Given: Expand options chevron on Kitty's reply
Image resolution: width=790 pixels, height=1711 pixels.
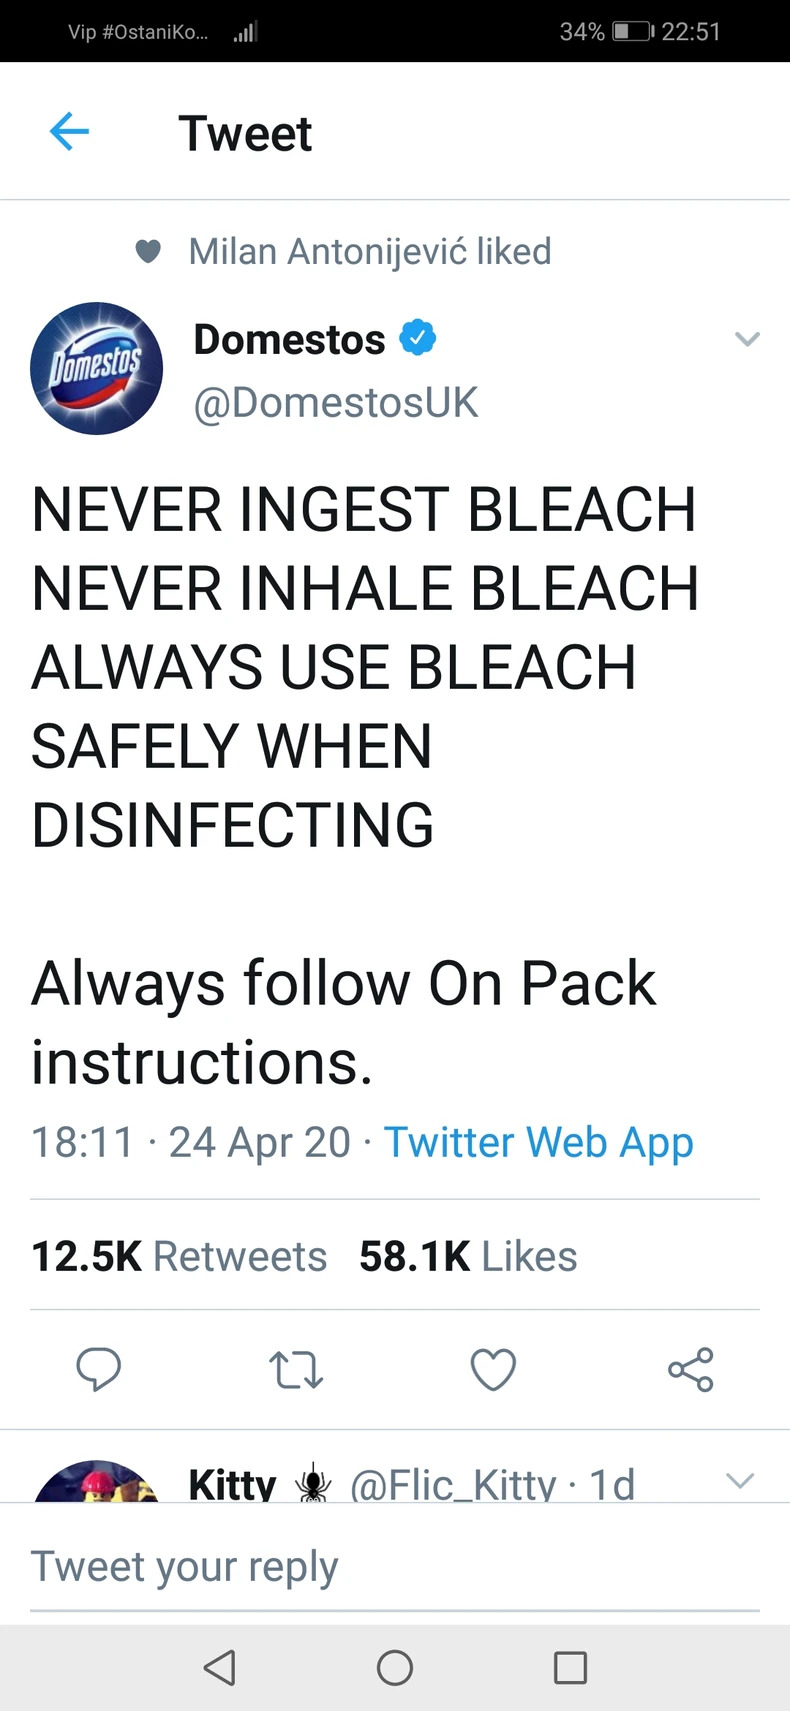Looking at the screenshot, I should tap(739, 1481).
